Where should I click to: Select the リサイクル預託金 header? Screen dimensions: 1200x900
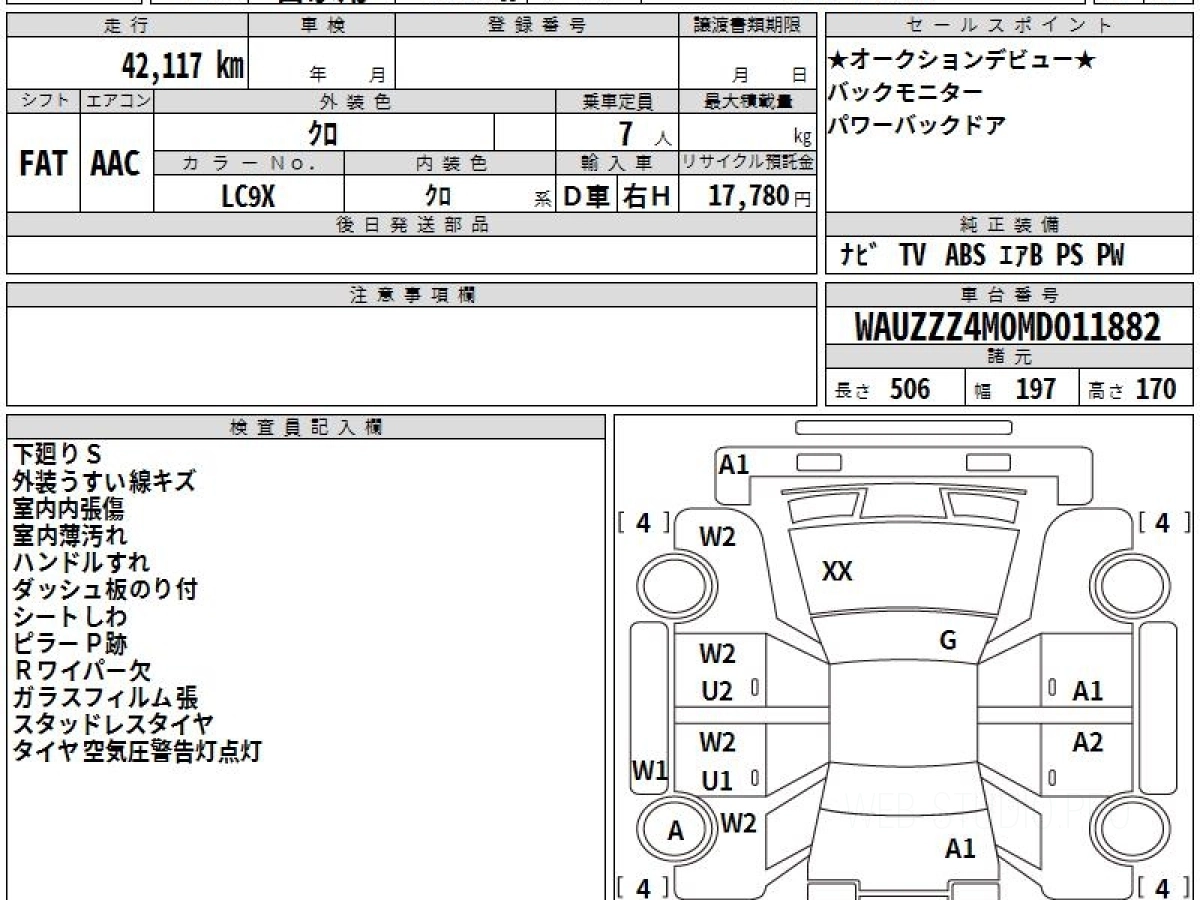[x=747, y=163]
